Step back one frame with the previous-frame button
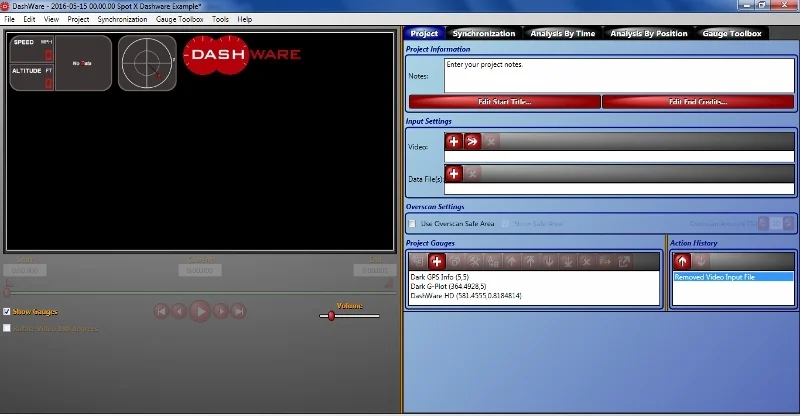 179,311
